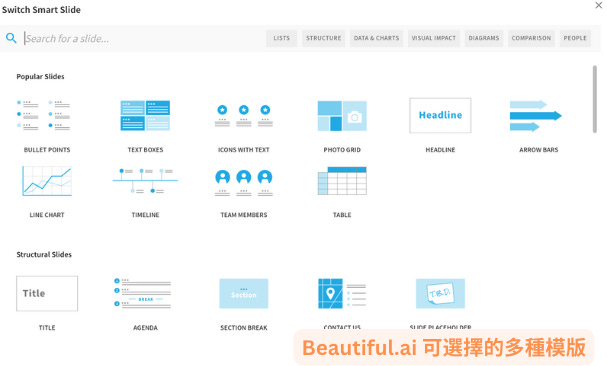The height and width of the screenshot is (366, 607).
Task: Filter slides by Structure category
Action: (x=324, y=38)
